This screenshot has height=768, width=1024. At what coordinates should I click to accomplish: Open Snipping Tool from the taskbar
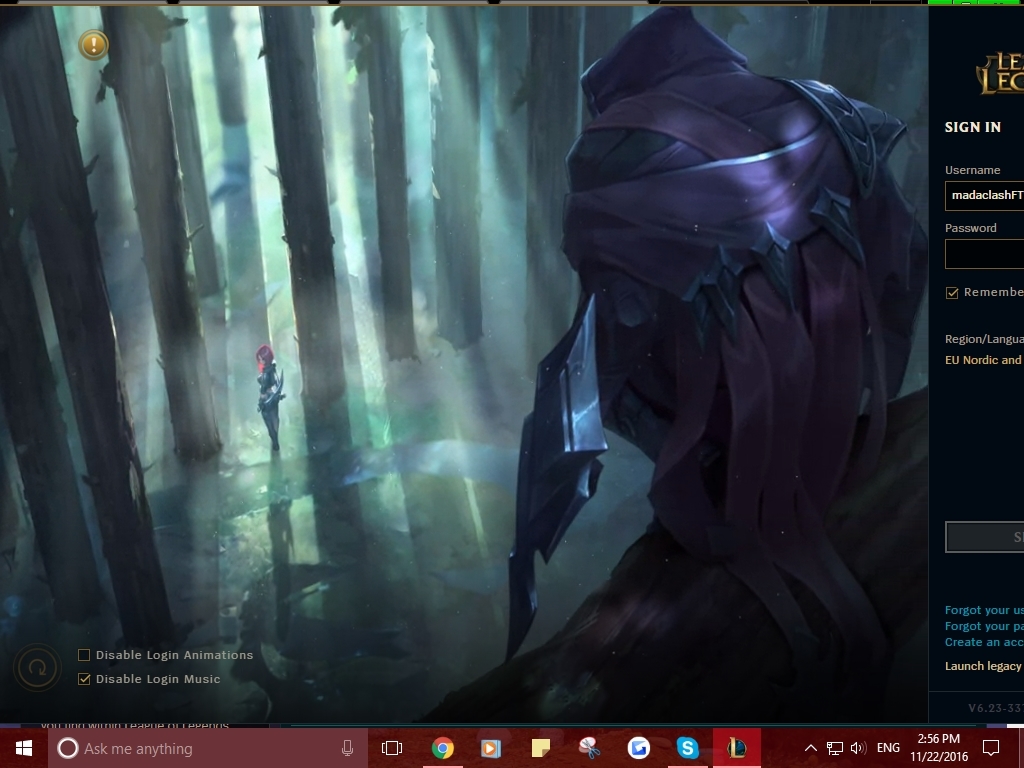point(589,748)
